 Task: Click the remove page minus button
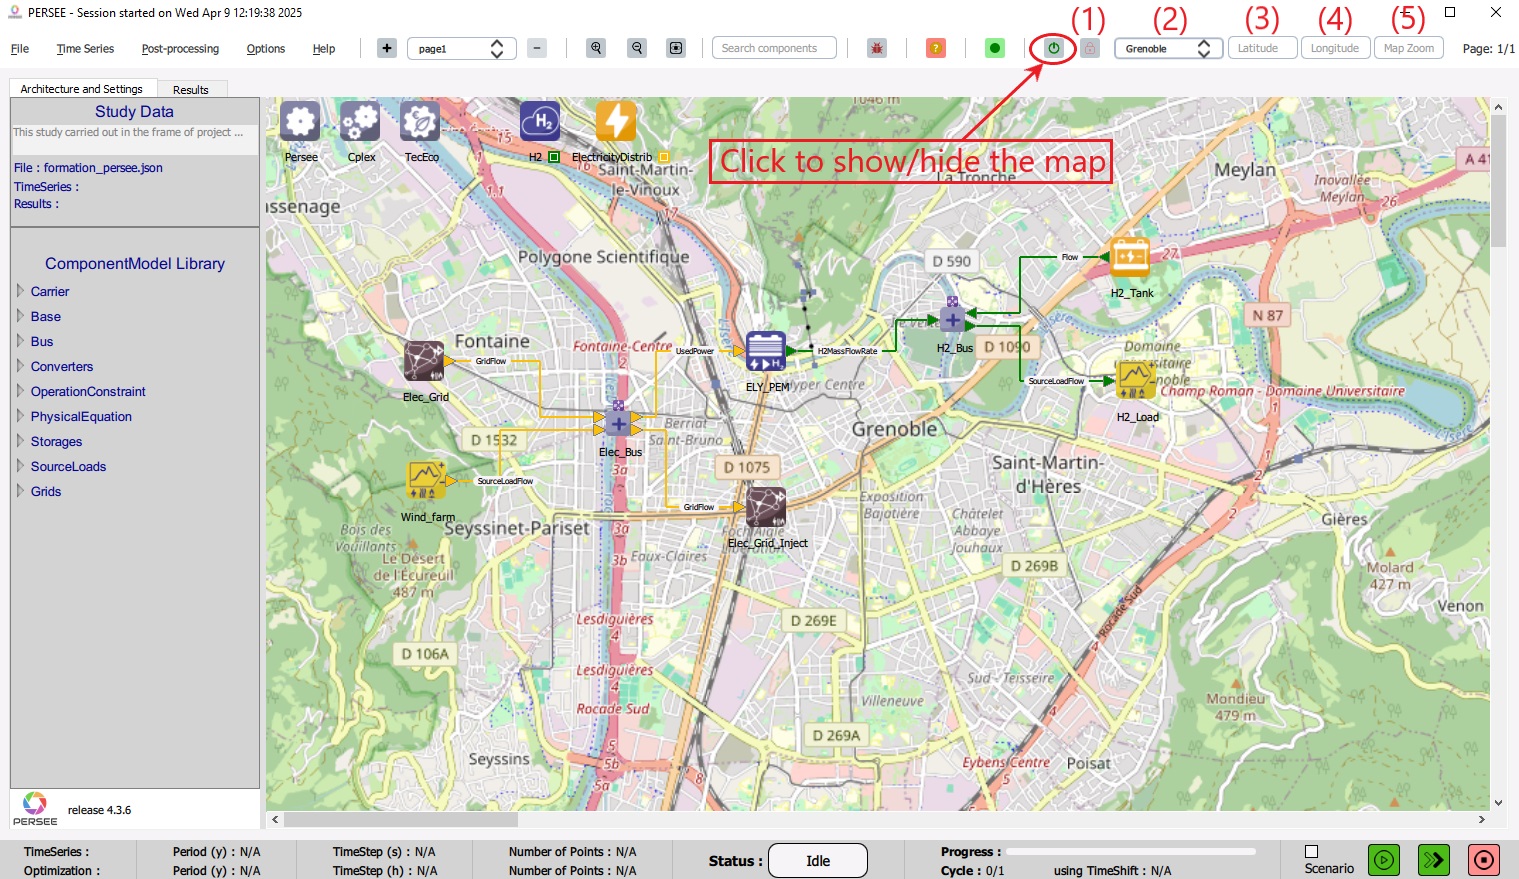(x=537, y=48)
